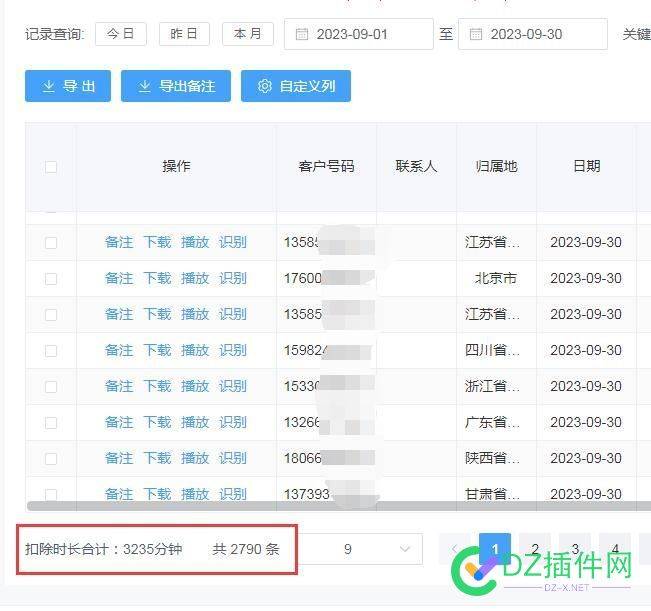Viewport: 651px width, 611px height.
Task: Click 播放 in the 甘肃省 row
Action: point(195,494)
